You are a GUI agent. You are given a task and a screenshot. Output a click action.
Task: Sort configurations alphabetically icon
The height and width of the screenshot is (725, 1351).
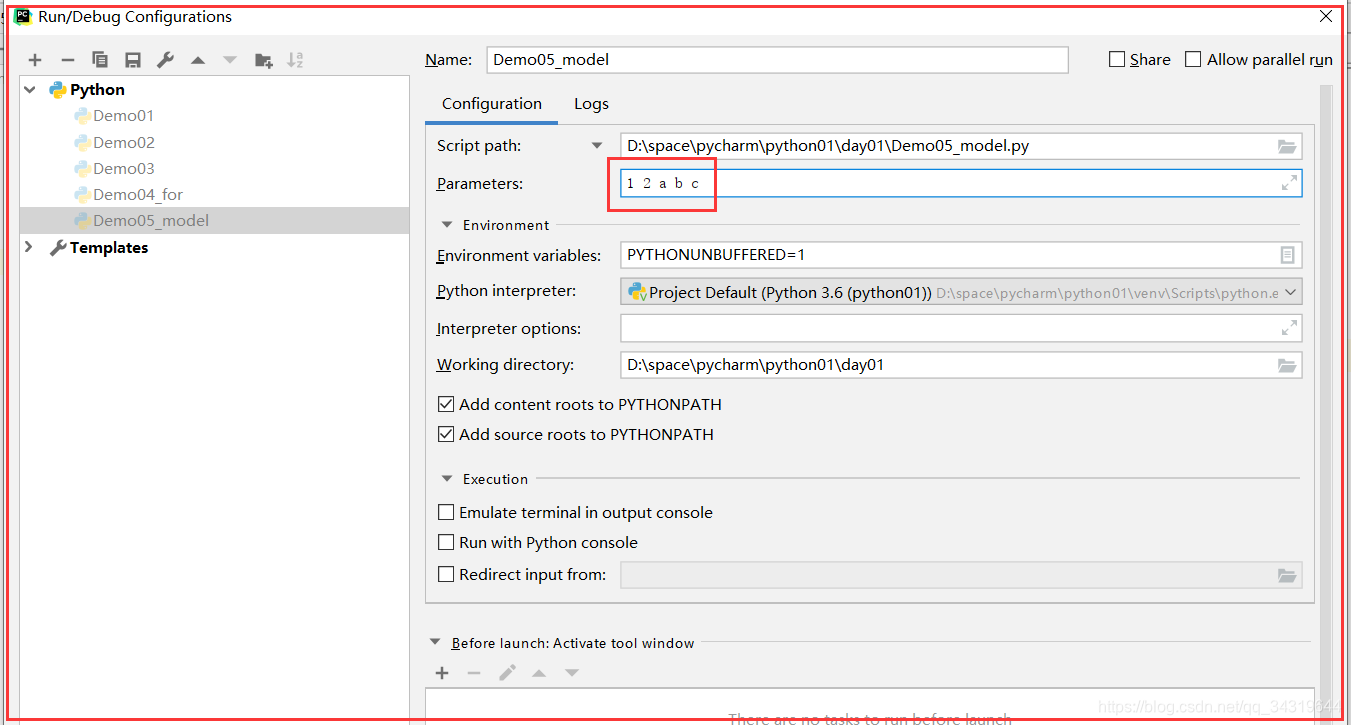(295, 60)
